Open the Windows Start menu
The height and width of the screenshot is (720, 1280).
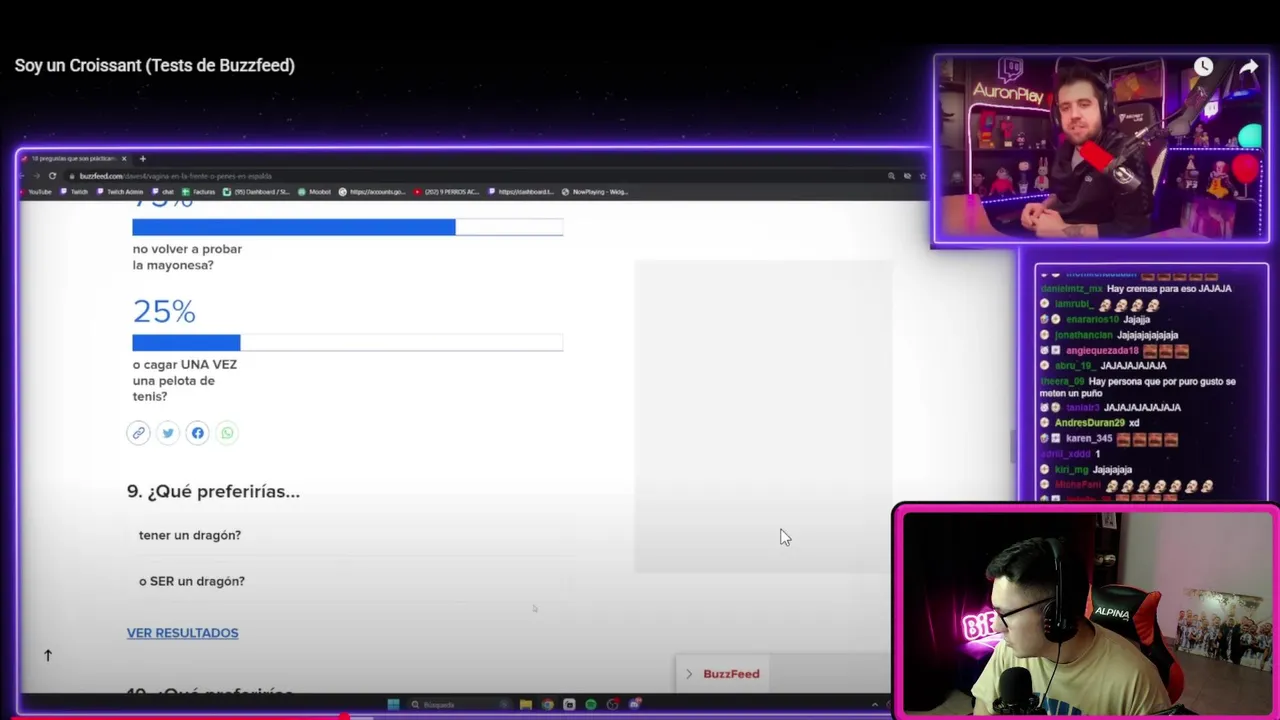point(393,705)
